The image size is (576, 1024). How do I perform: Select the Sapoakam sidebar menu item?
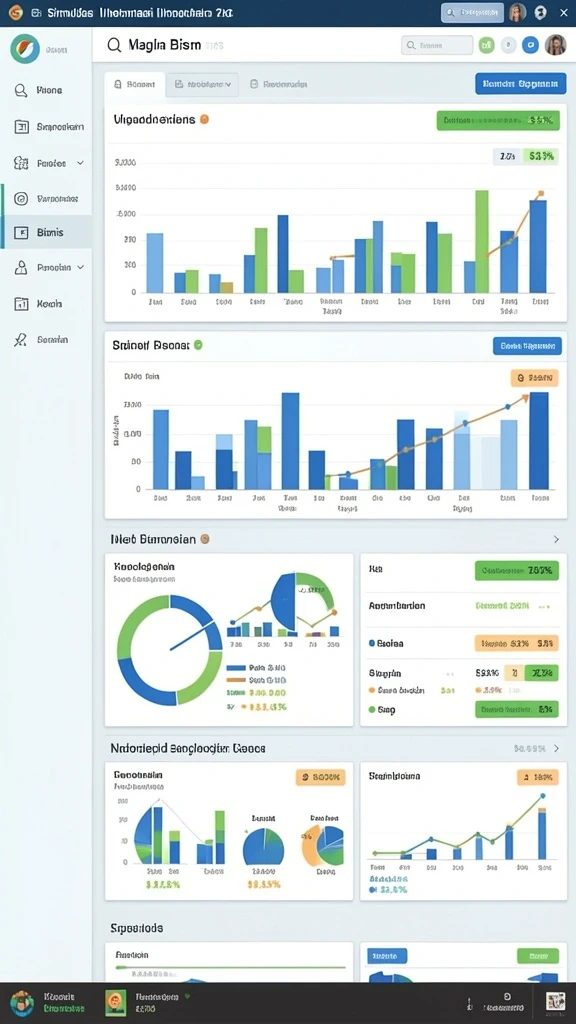[x=49, y=127]
